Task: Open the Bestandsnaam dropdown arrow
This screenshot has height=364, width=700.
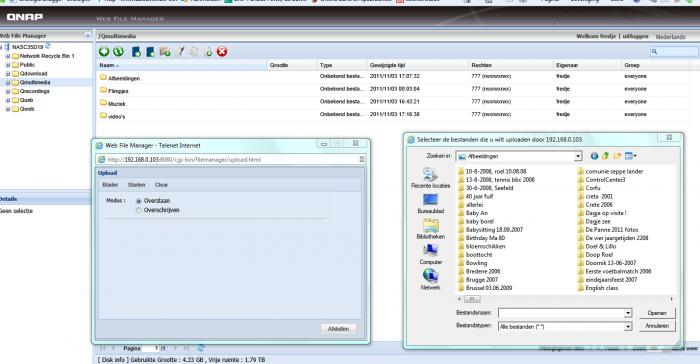Action: point(628,313)
